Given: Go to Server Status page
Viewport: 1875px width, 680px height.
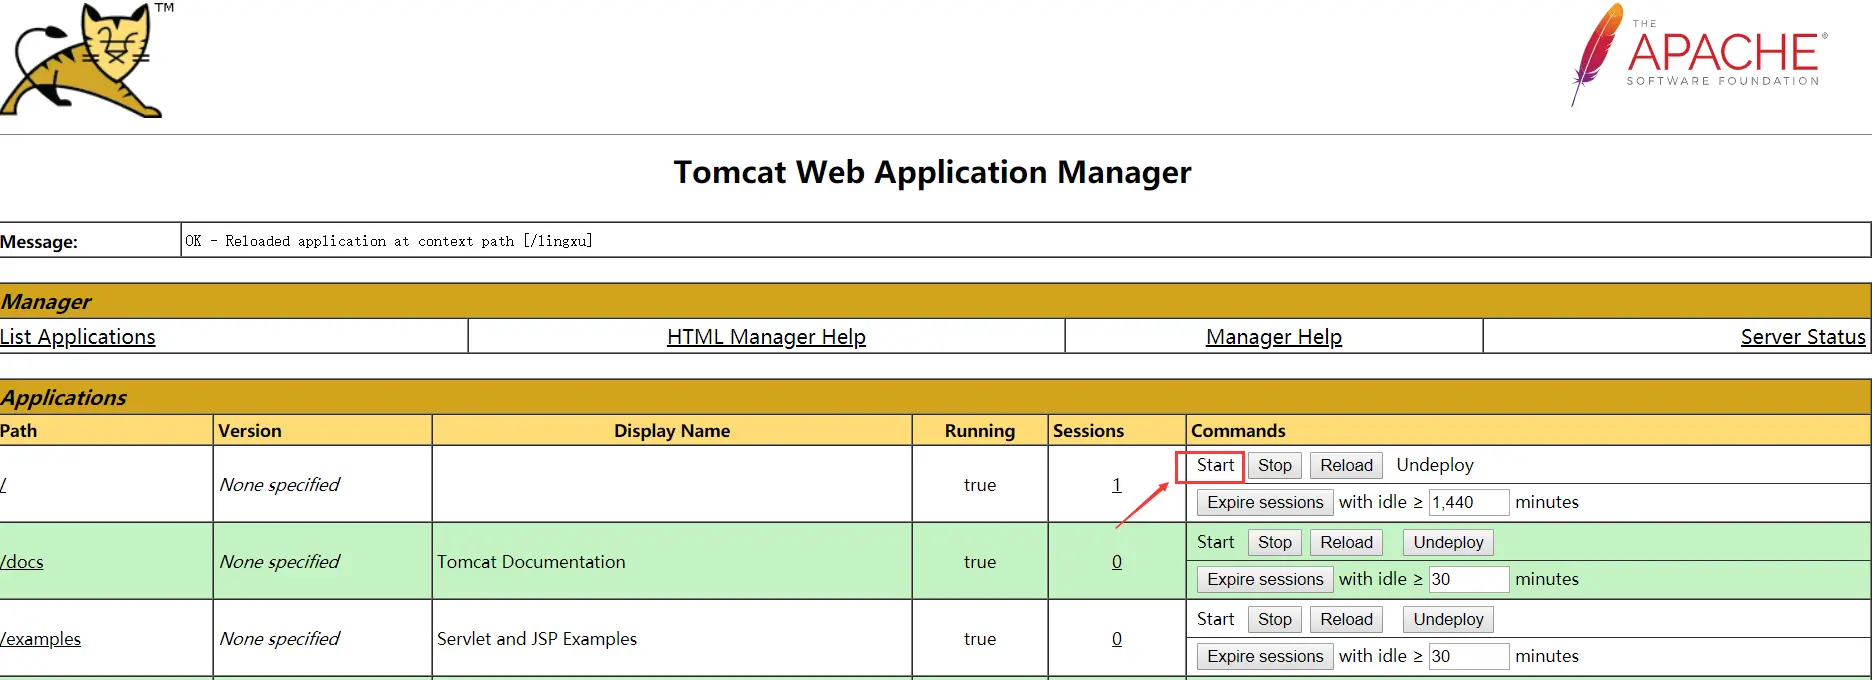Looking at the screenshot, I should 1803,337.
